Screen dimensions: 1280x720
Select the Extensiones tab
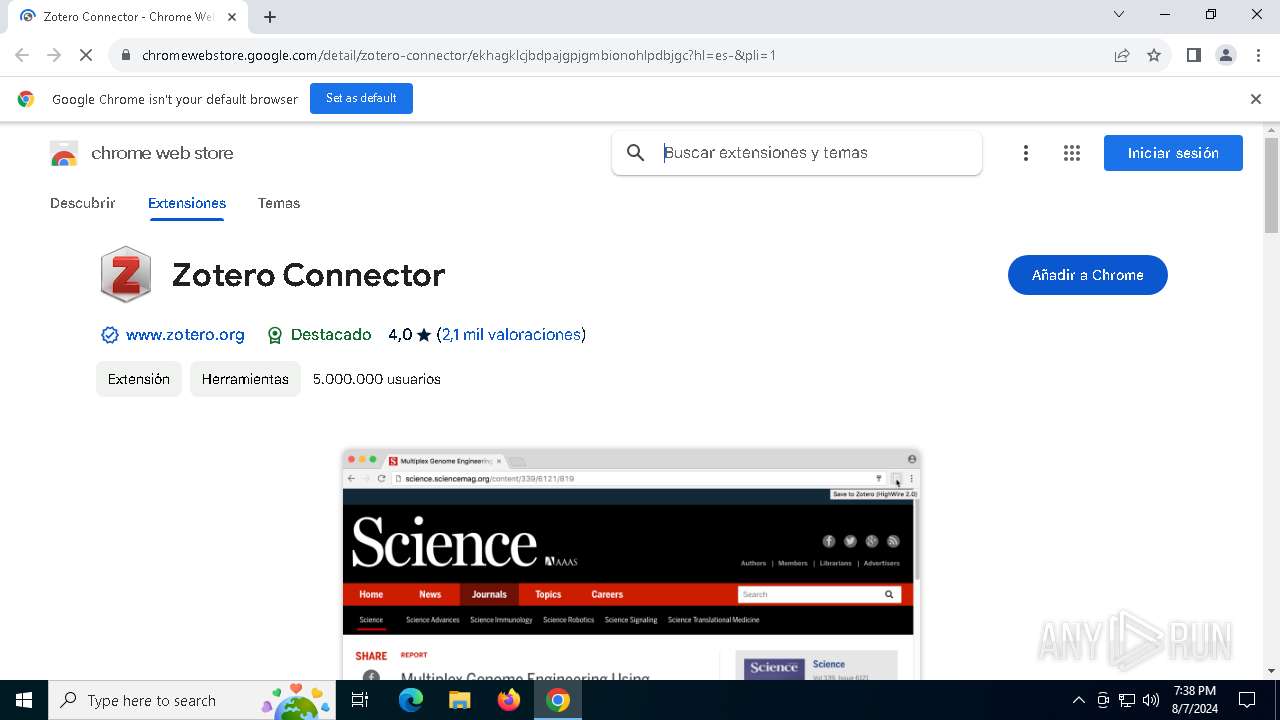click(187, 203)
